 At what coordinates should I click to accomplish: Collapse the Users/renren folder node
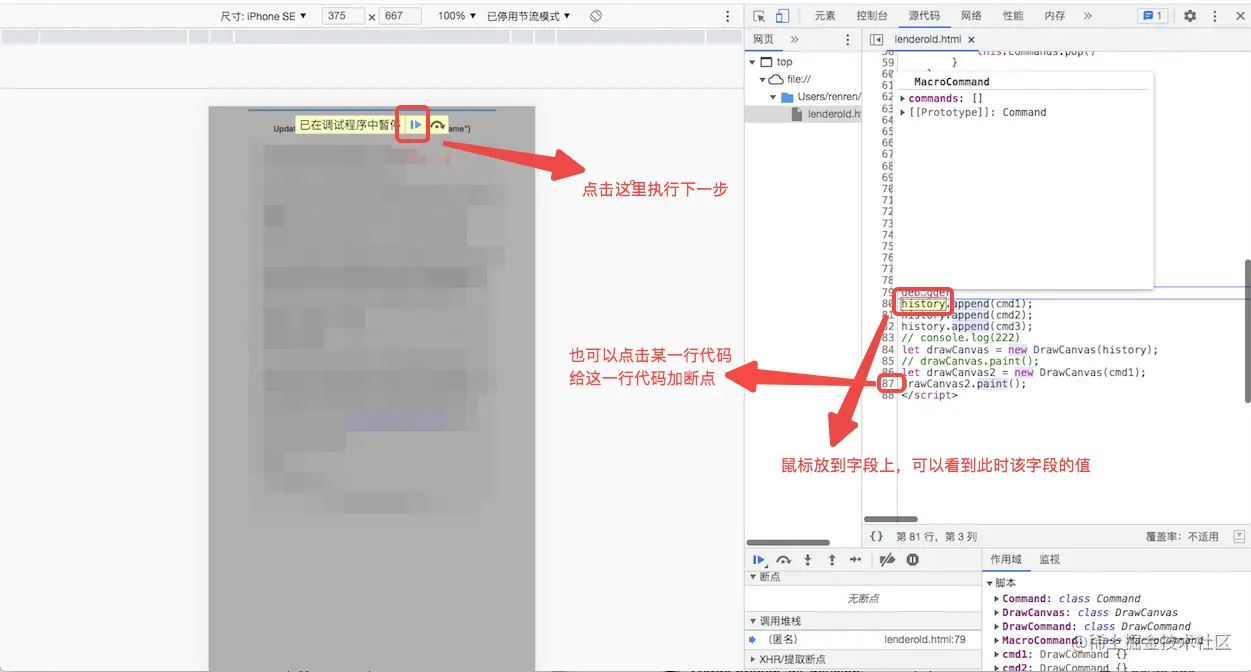coord(774,97)
